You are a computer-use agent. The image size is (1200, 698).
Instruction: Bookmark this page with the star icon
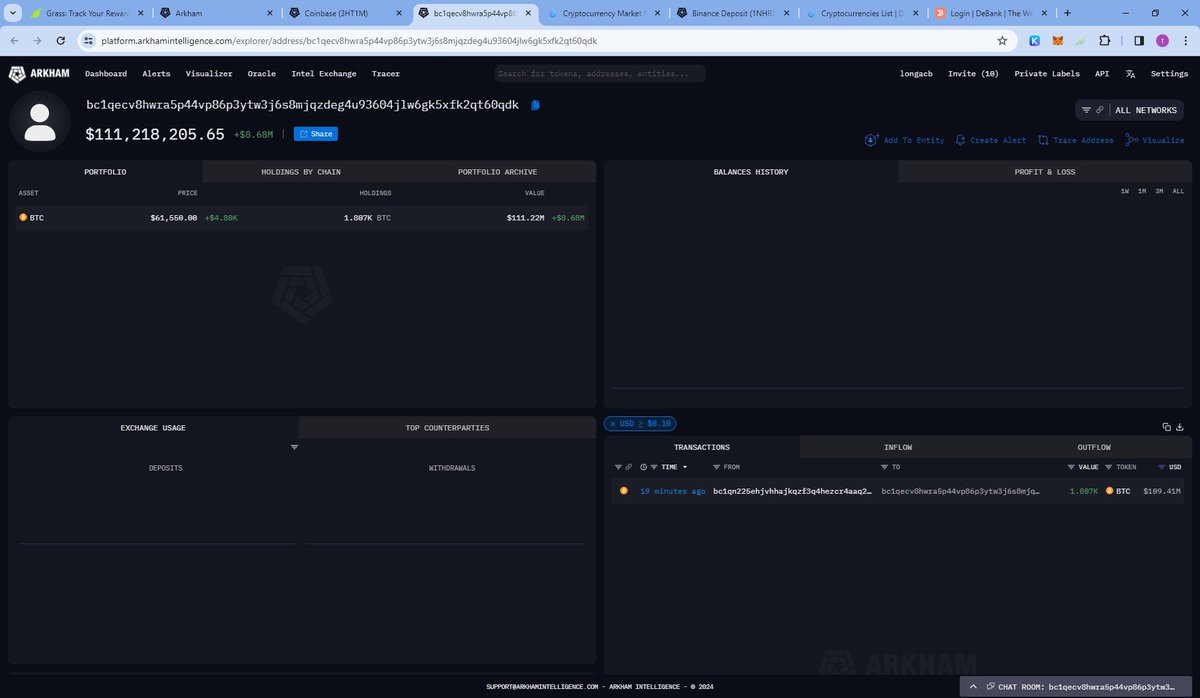point(1002,41)
